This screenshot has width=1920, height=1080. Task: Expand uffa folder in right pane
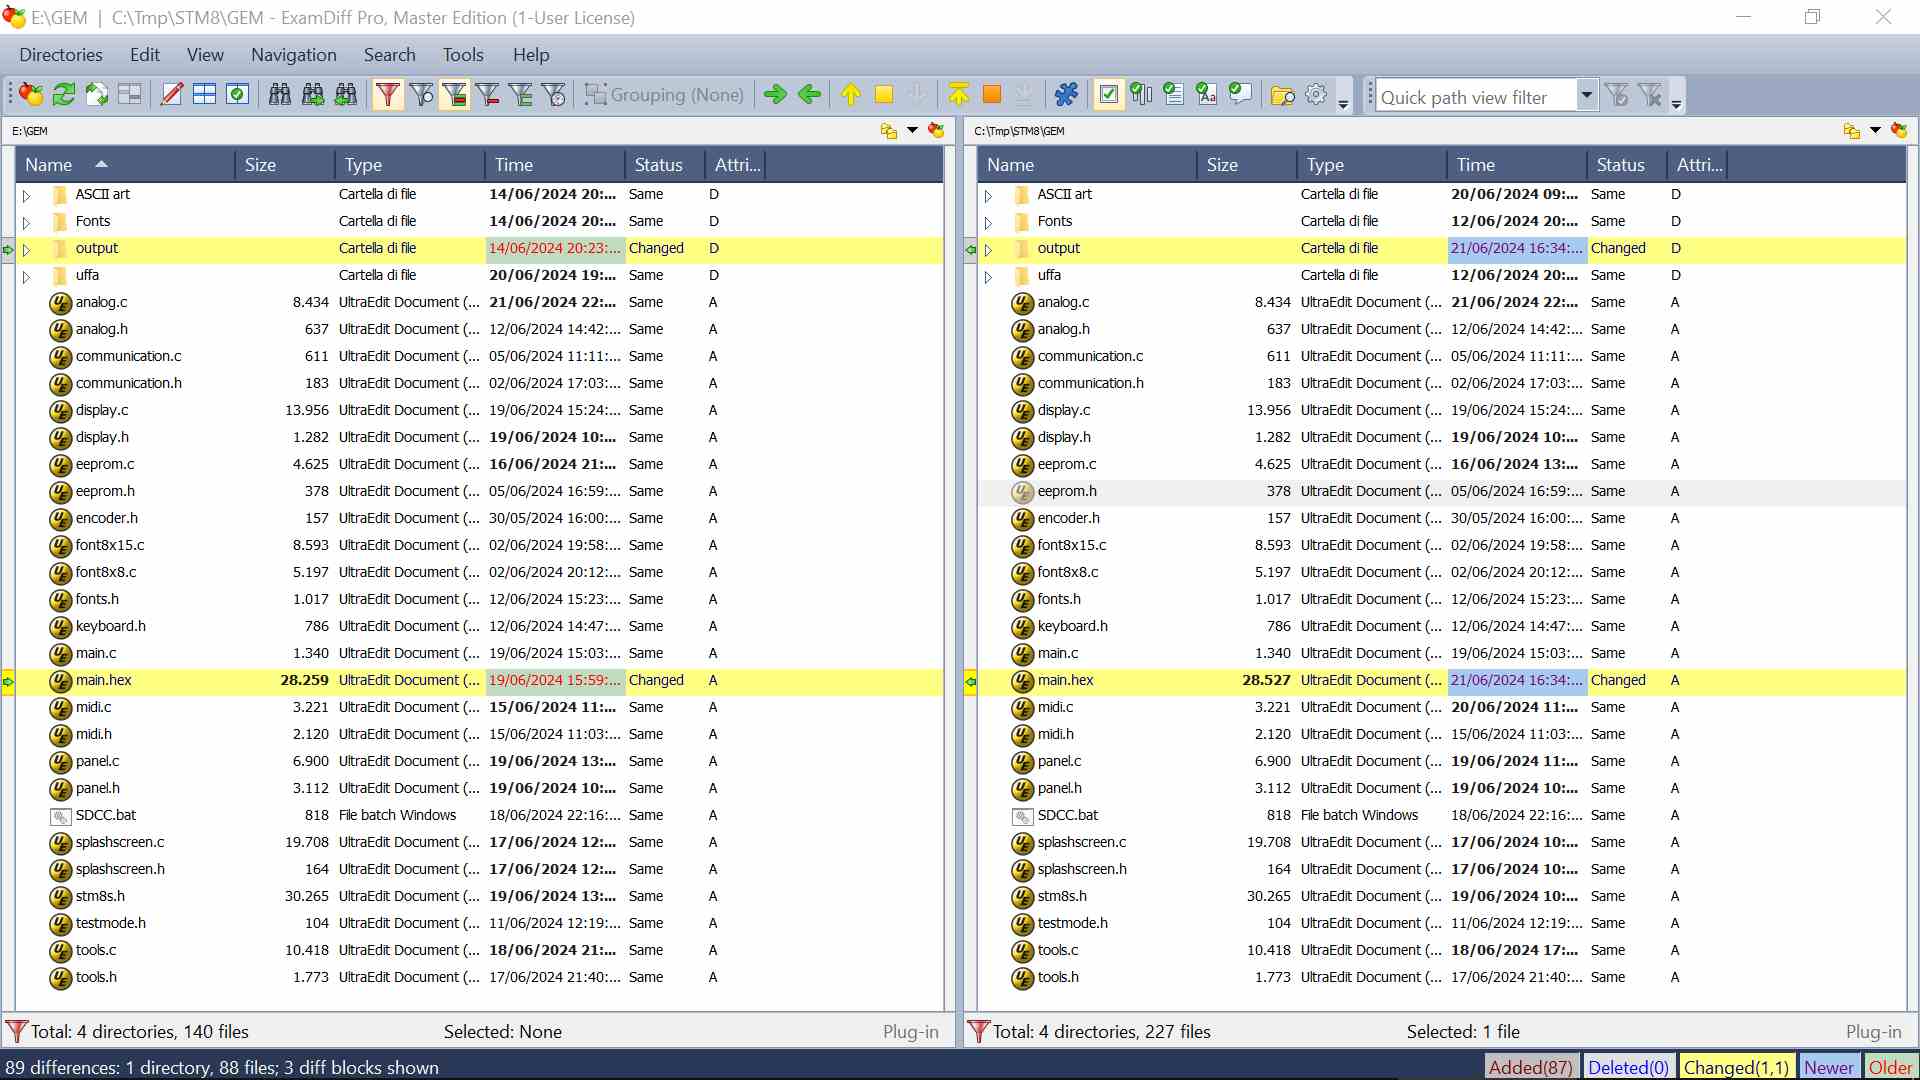989,277
